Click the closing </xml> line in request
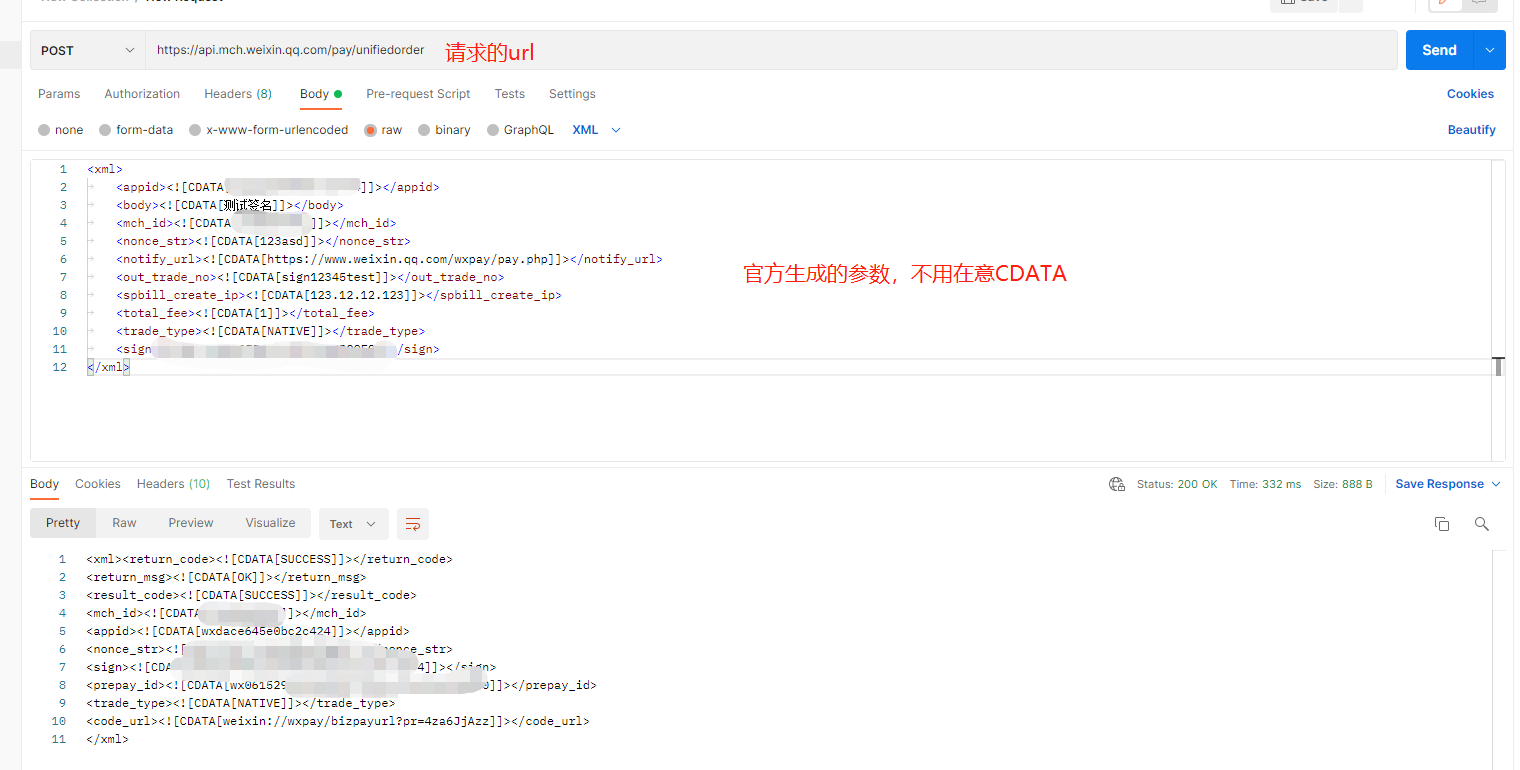The image size is (1520, 770). click(x=108, y=367)
